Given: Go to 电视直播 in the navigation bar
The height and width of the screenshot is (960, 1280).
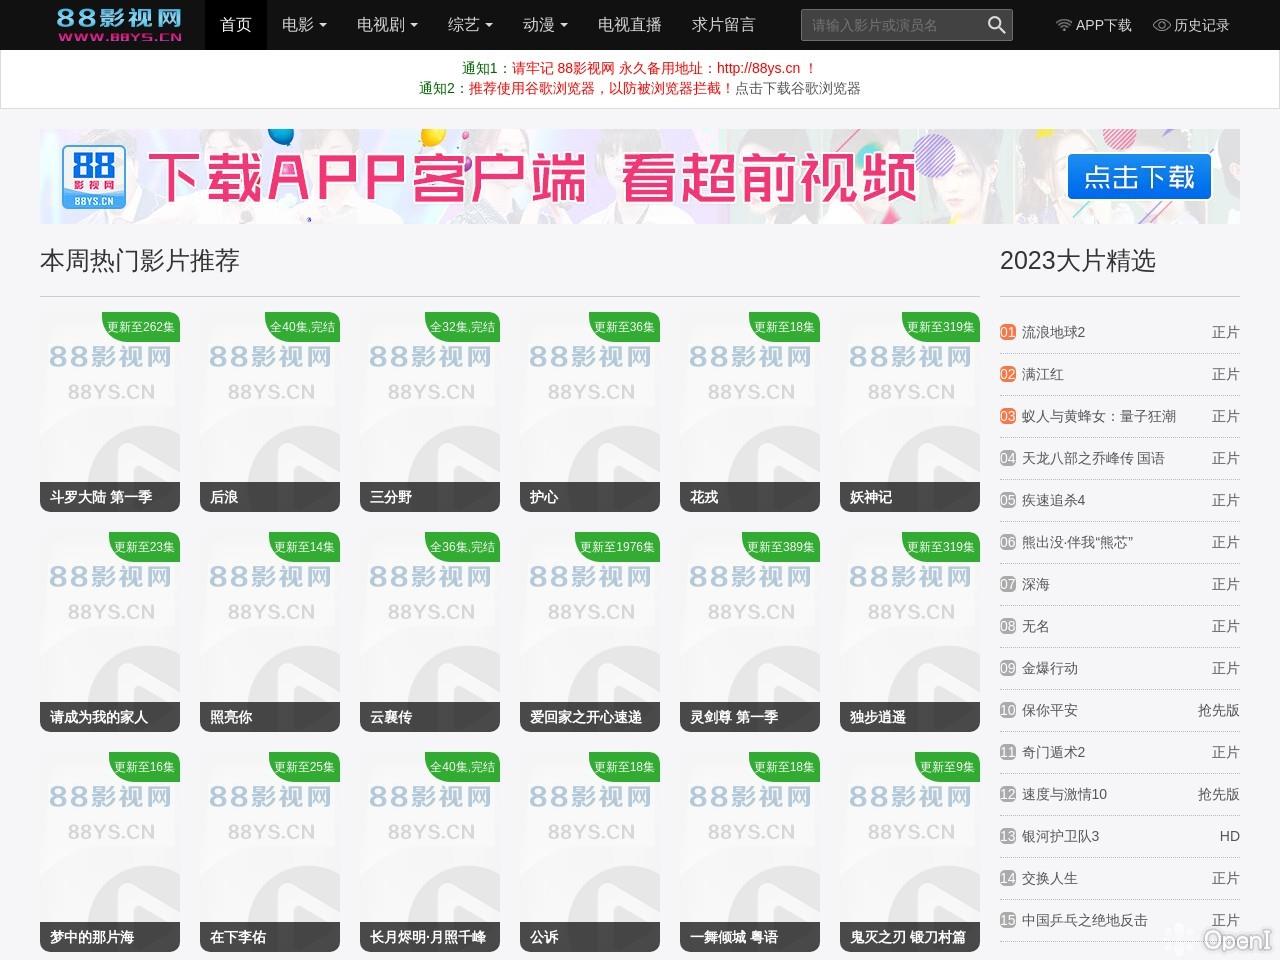Looking at the screenshot, I should pyautogui.click(x=629, y=25).
